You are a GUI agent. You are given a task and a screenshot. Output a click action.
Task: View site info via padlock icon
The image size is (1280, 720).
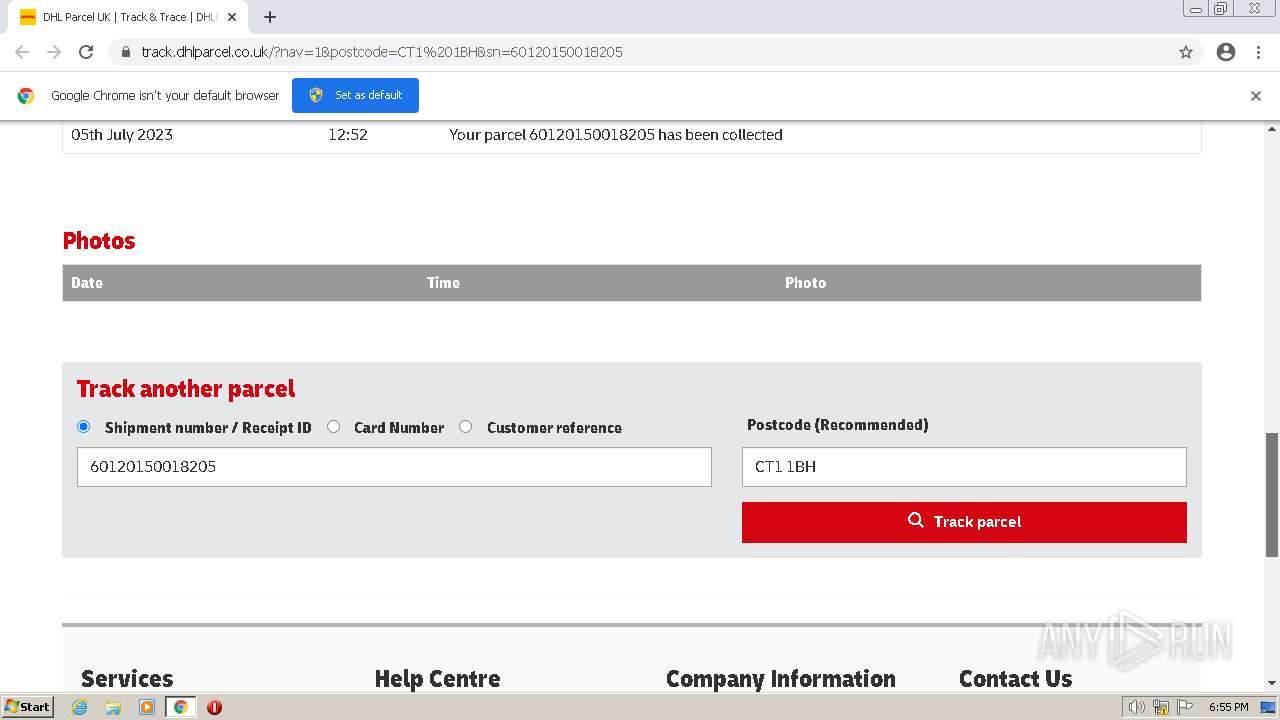(125, 52)
